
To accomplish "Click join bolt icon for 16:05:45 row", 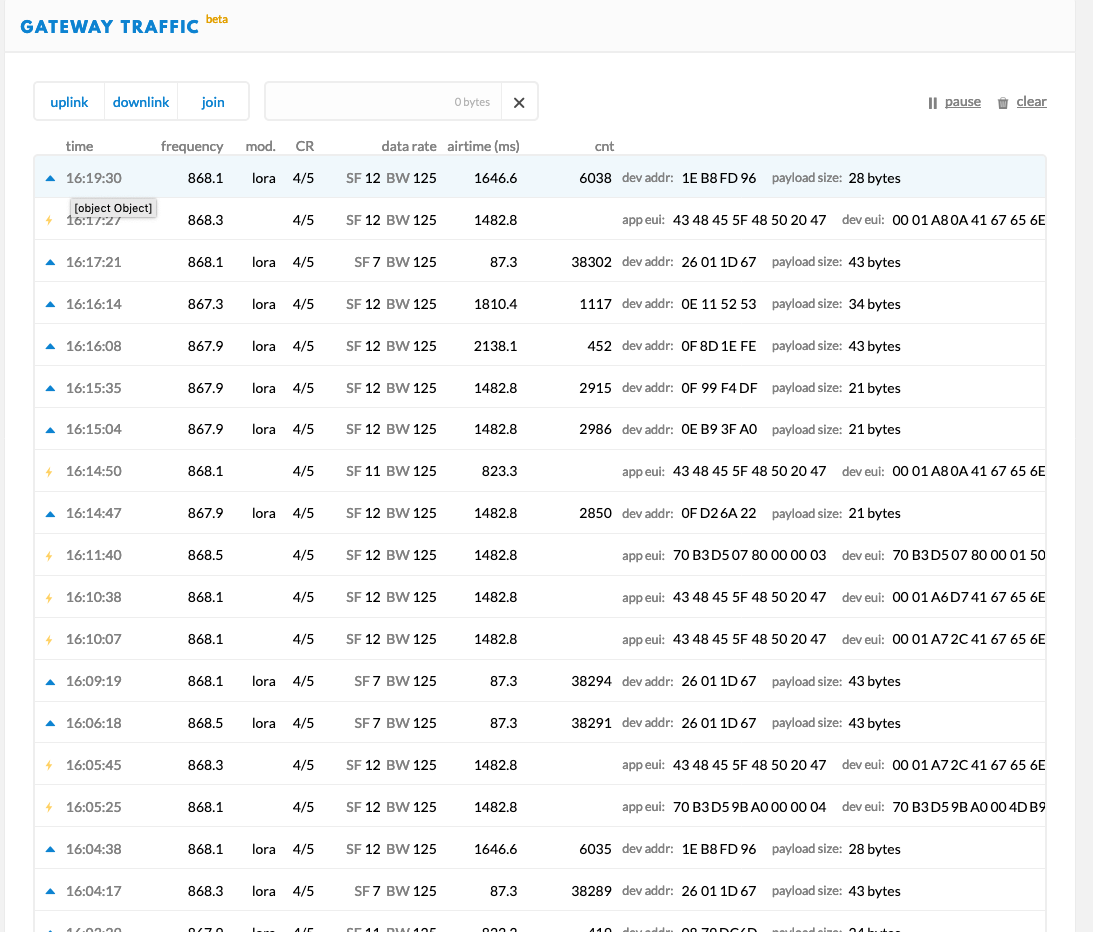I will [49, 765].
